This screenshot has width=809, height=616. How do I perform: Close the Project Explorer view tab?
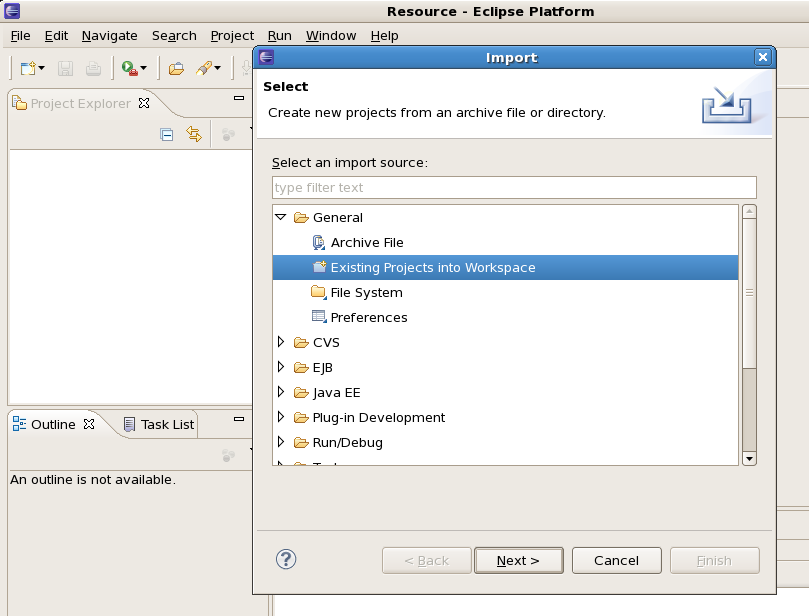coord(144,103)
